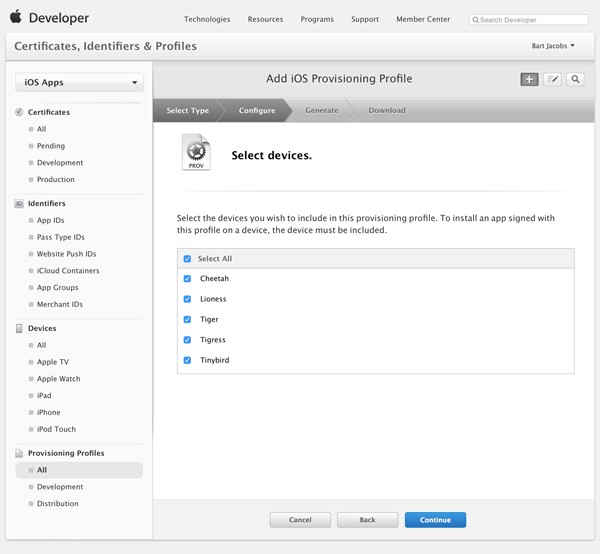The height and width of the screenshot is (554, 600).
Task: Open Development certificates
Action: click(60, 163)
